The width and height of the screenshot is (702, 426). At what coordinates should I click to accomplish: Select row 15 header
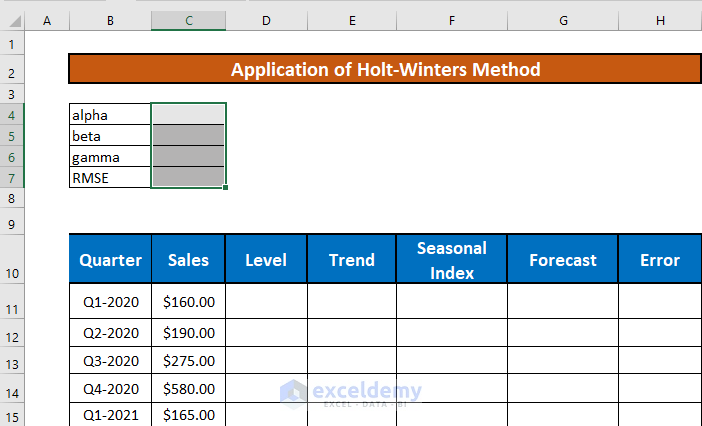pyautogui.click(x=12, y=416)
